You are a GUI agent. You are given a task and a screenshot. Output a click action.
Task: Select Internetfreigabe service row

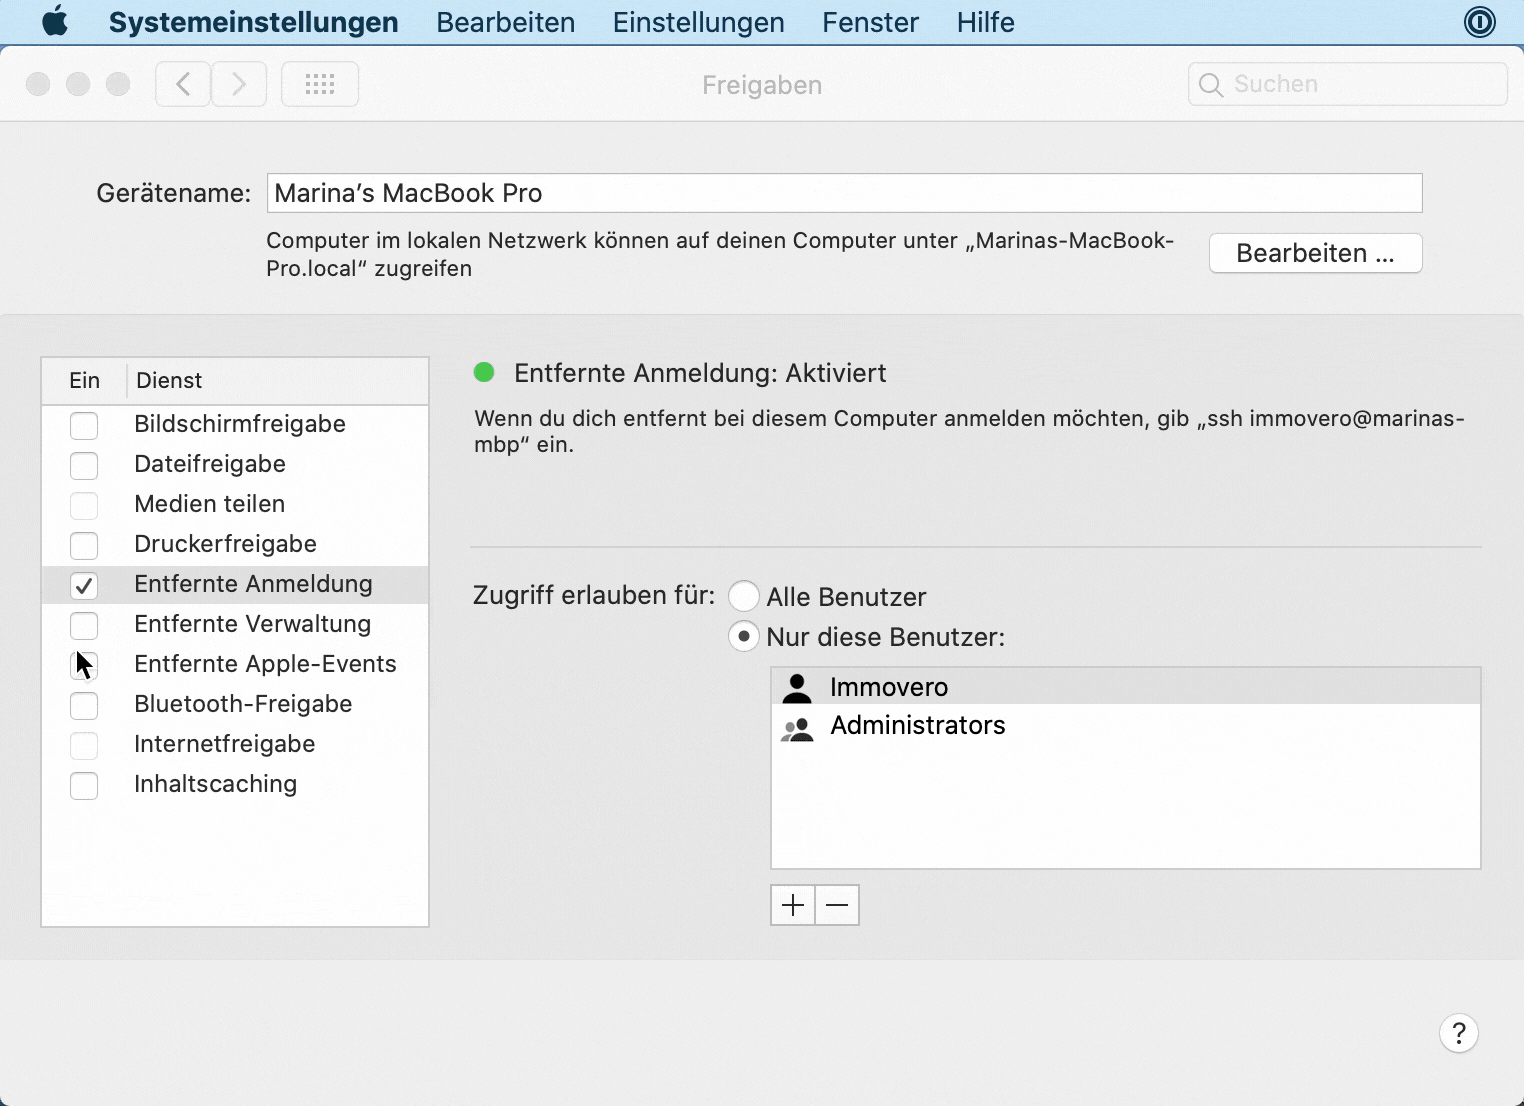click(235, 744)
